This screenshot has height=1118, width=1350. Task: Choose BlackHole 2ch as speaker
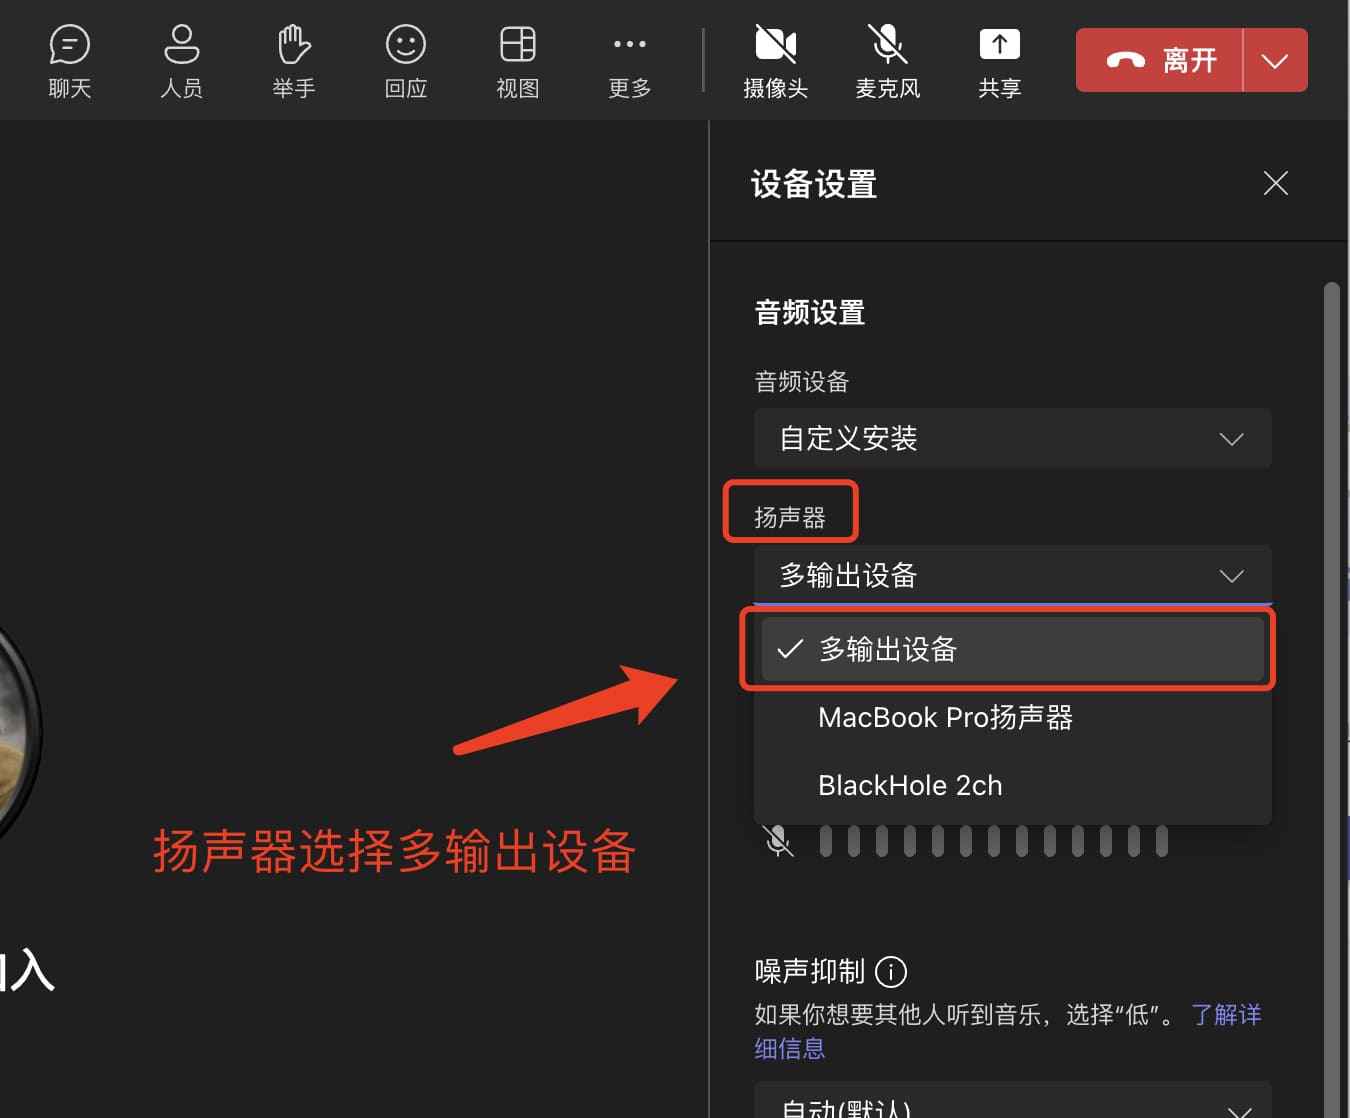click(x=1012, y=785)
